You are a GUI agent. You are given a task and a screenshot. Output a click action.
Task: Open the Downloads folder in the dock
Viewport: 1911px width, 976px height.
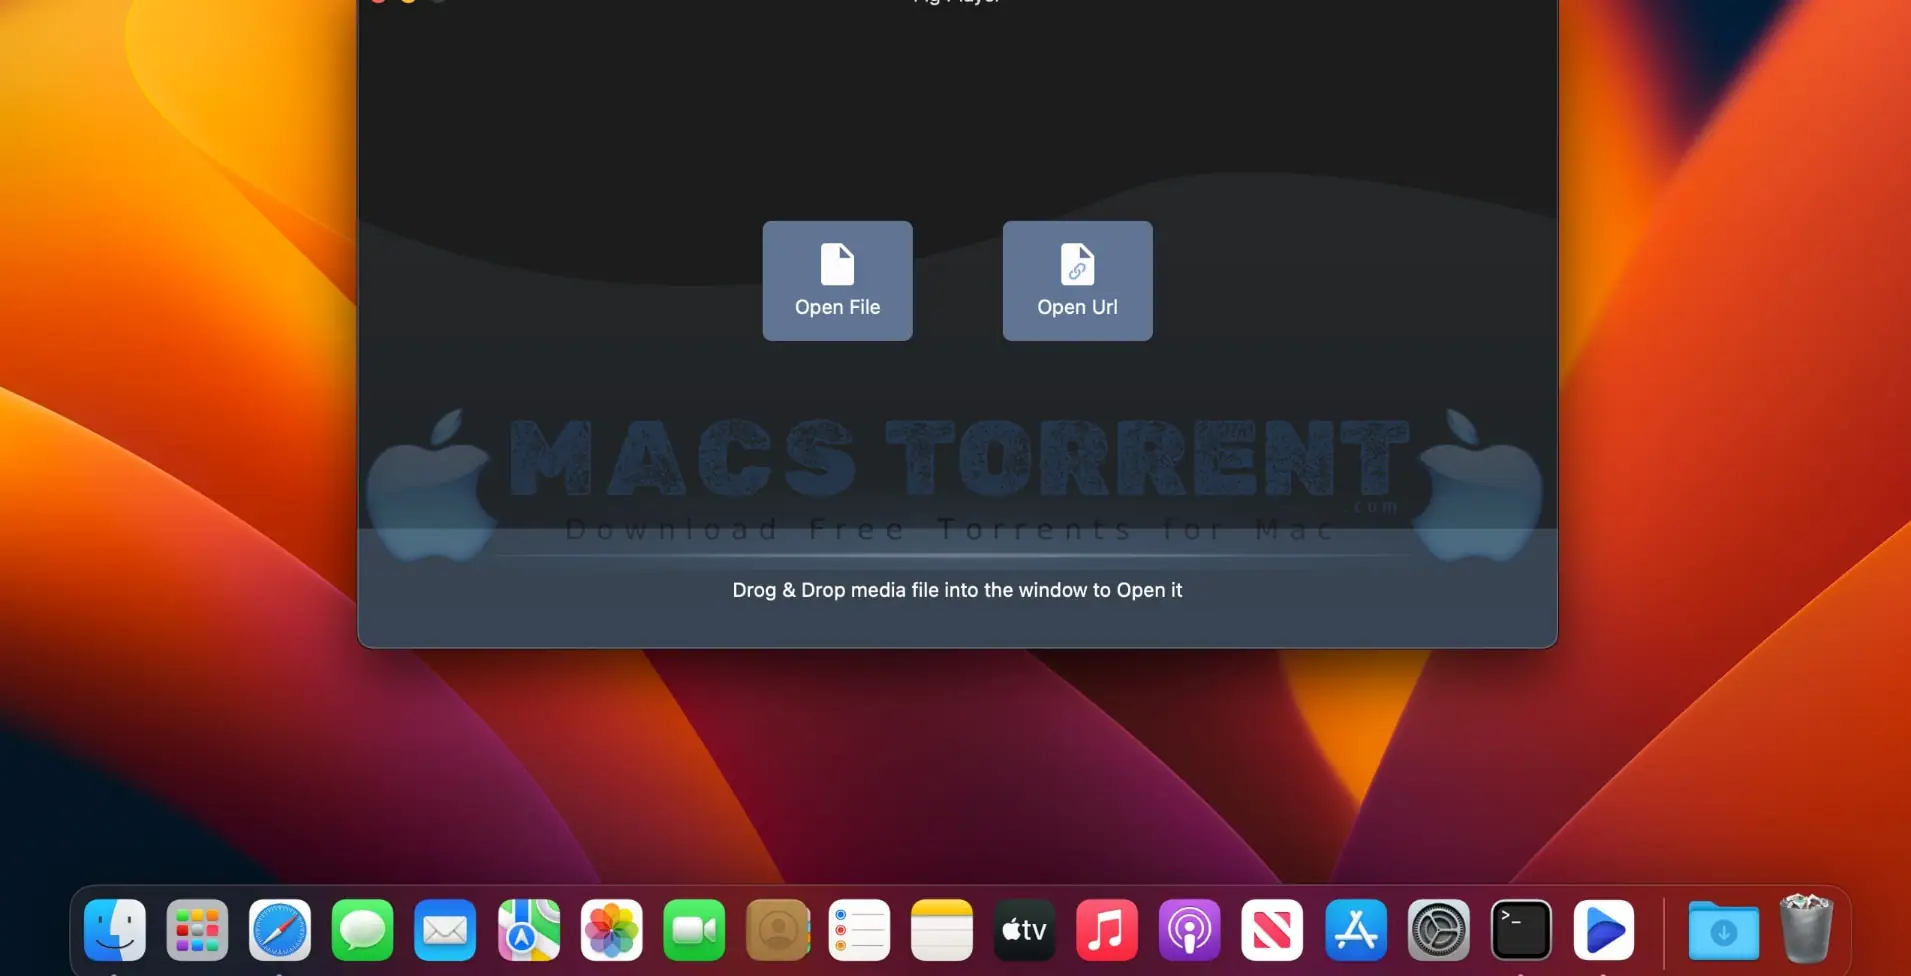1724,930
